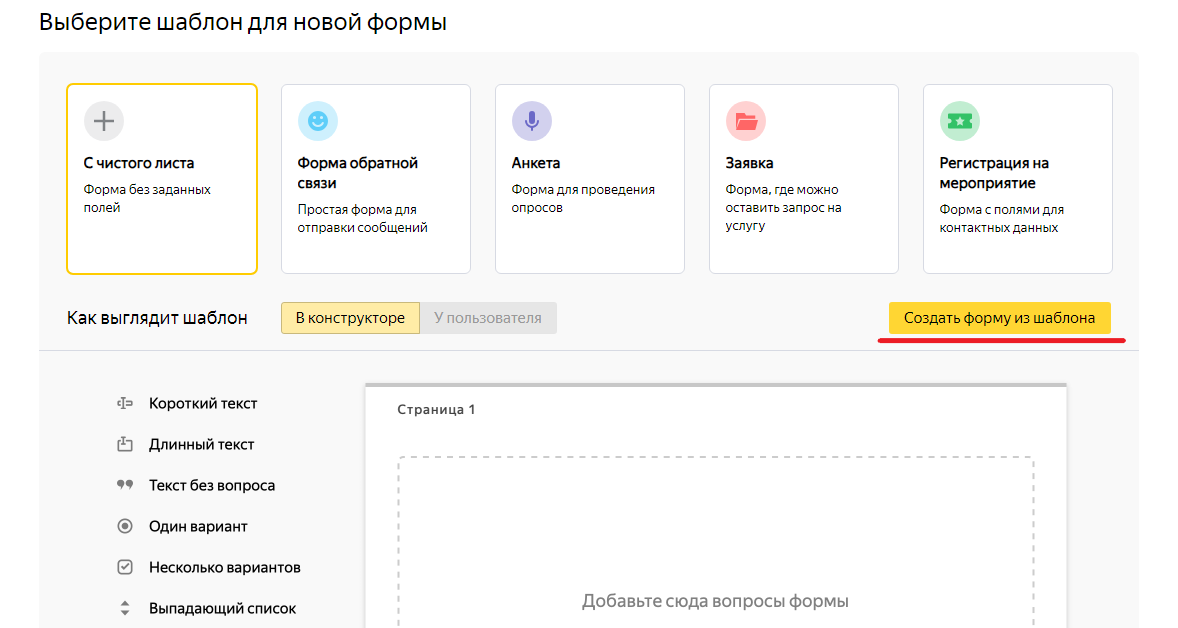This screenshot has height=628, width=1178.
Task: Click the plus icon on blank template
Action: tap(104, 121)
